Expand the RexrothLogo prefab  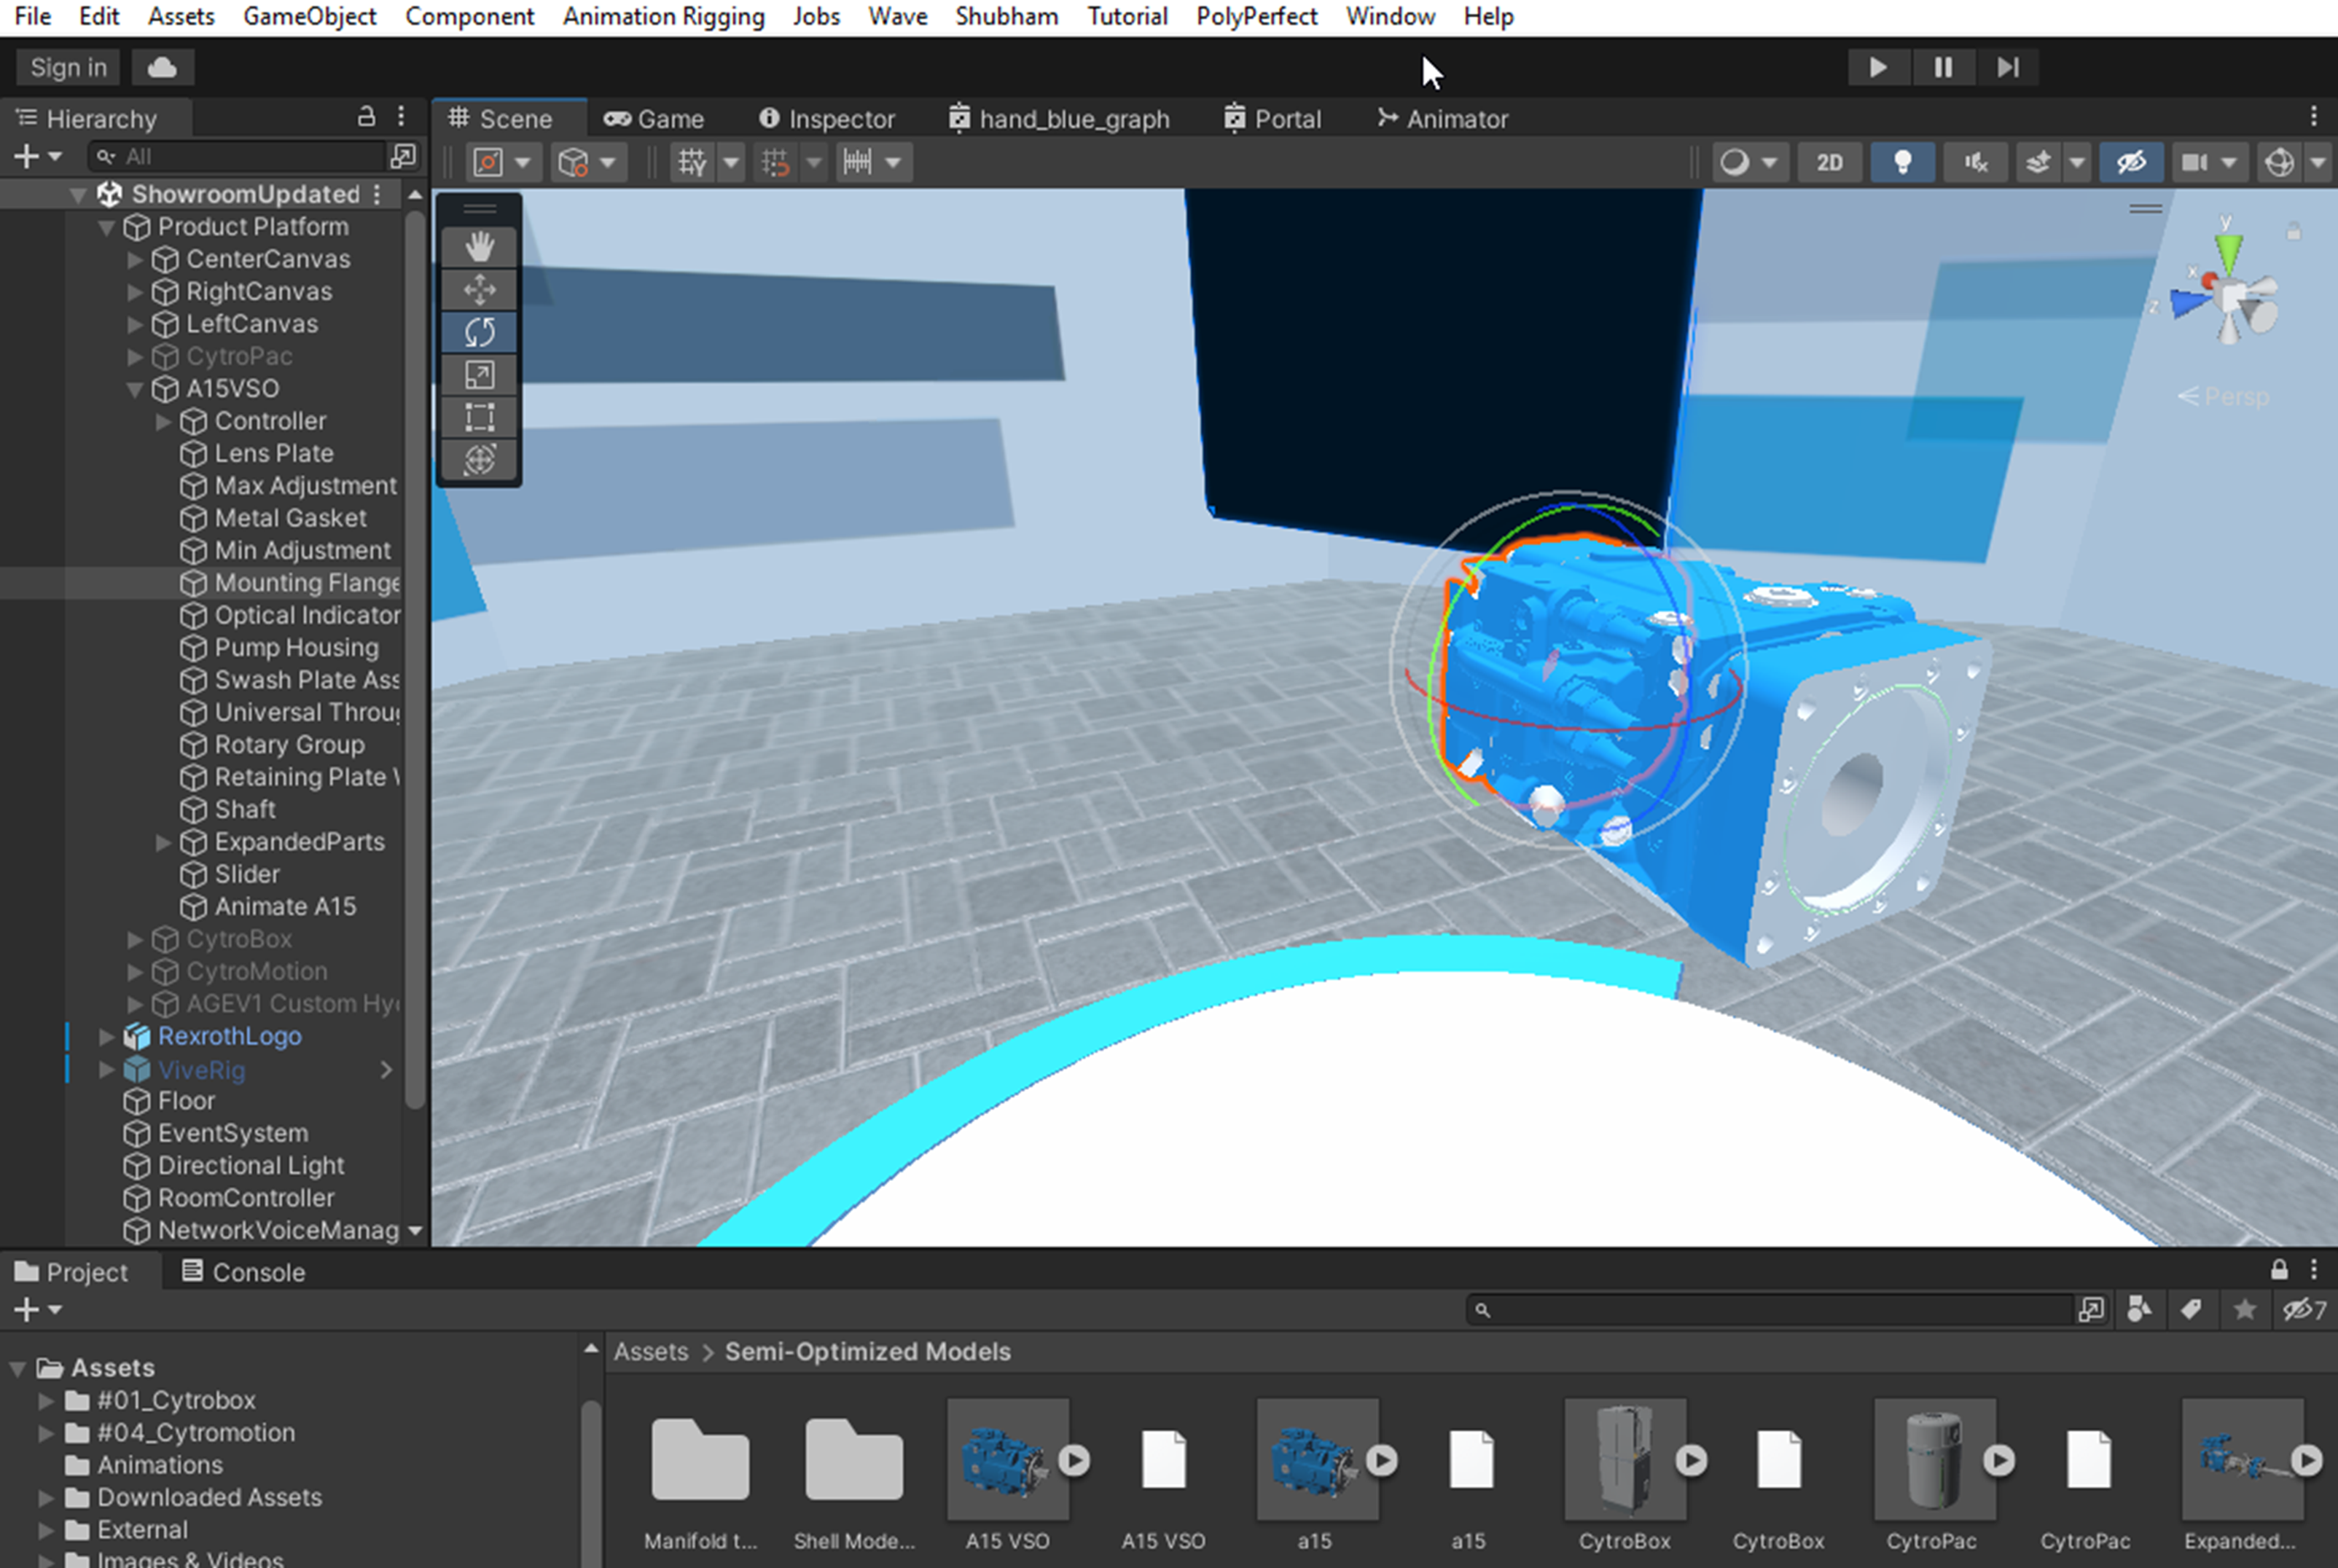[x=107, y=1036]
